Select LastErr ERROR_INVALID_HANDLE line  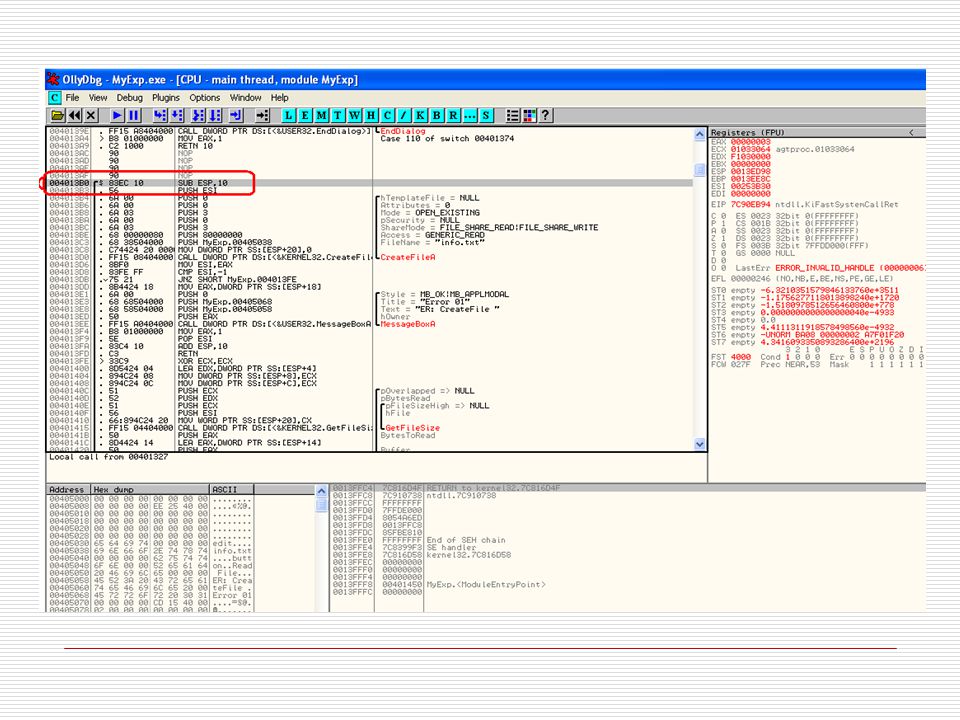830,268
